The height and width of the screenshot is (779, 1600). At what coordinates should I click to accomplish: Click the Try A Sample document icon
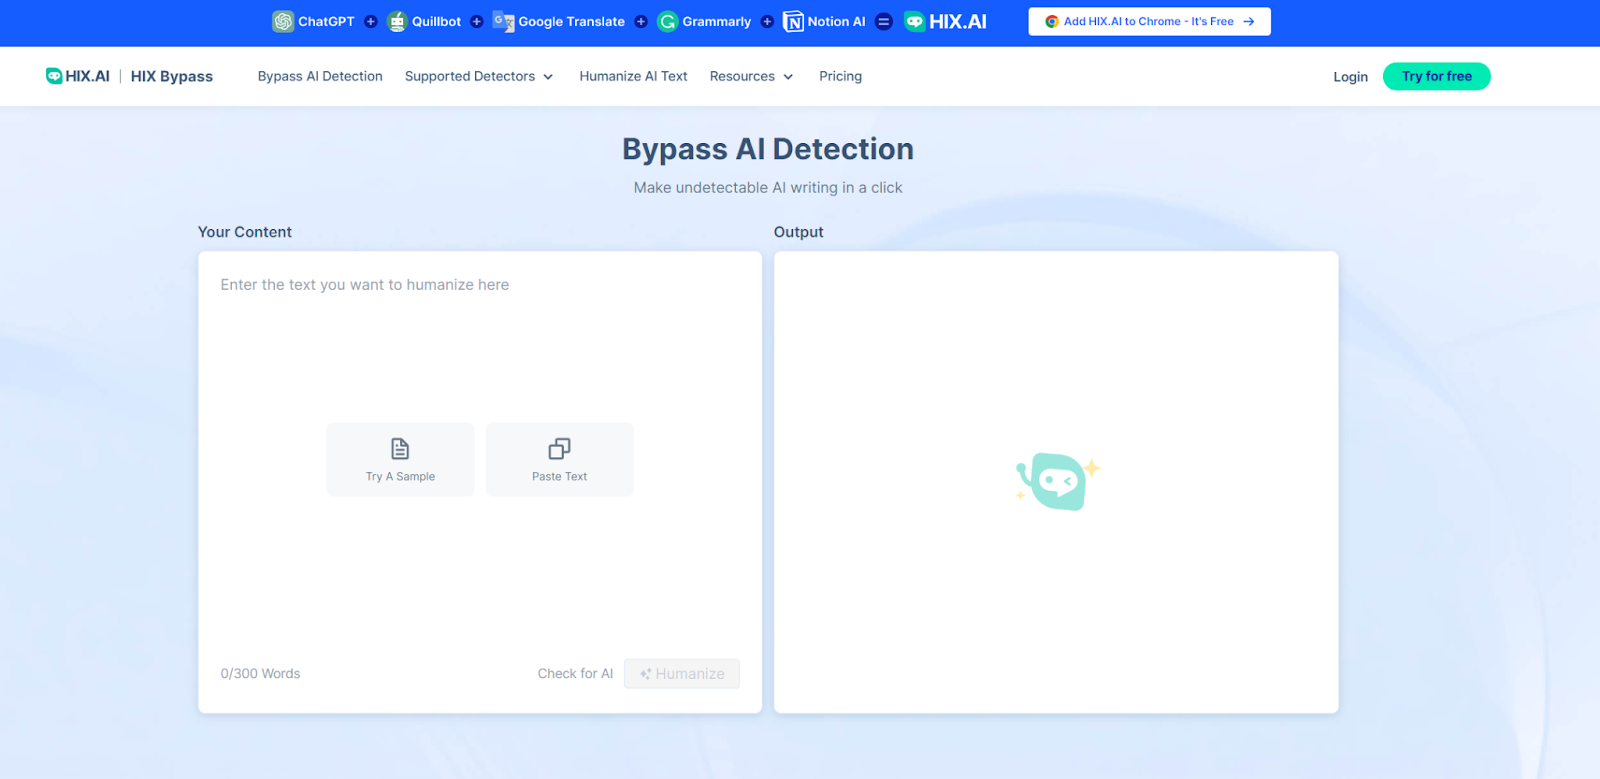point(400,449)
